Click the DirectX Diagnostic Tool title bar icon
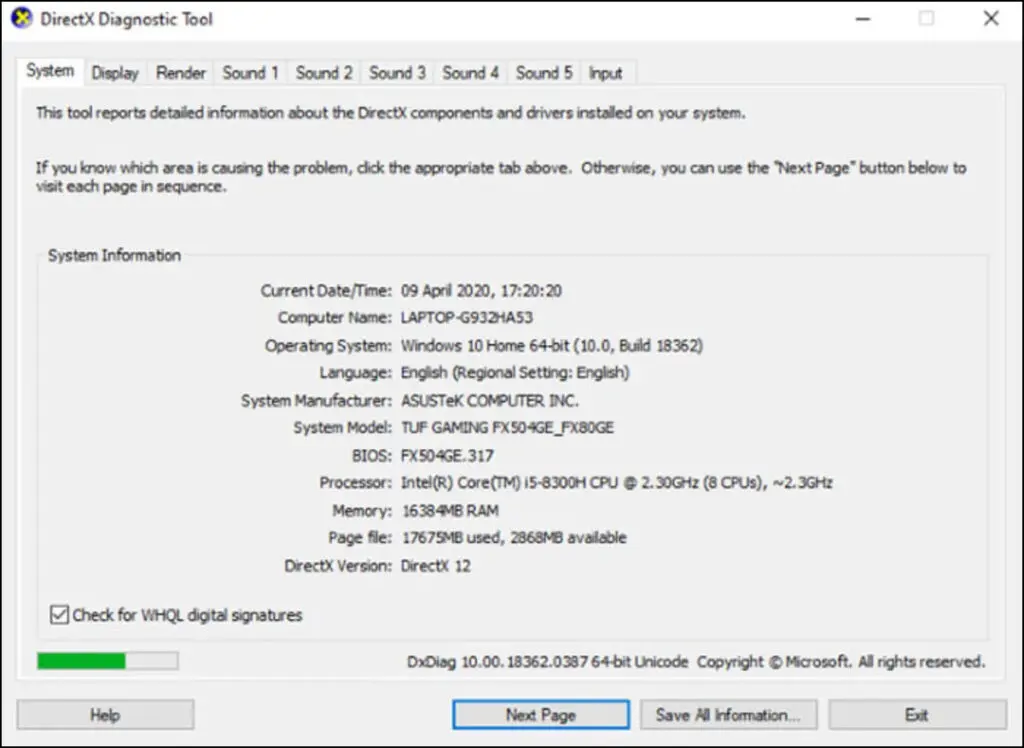 (x=22, y=18)
